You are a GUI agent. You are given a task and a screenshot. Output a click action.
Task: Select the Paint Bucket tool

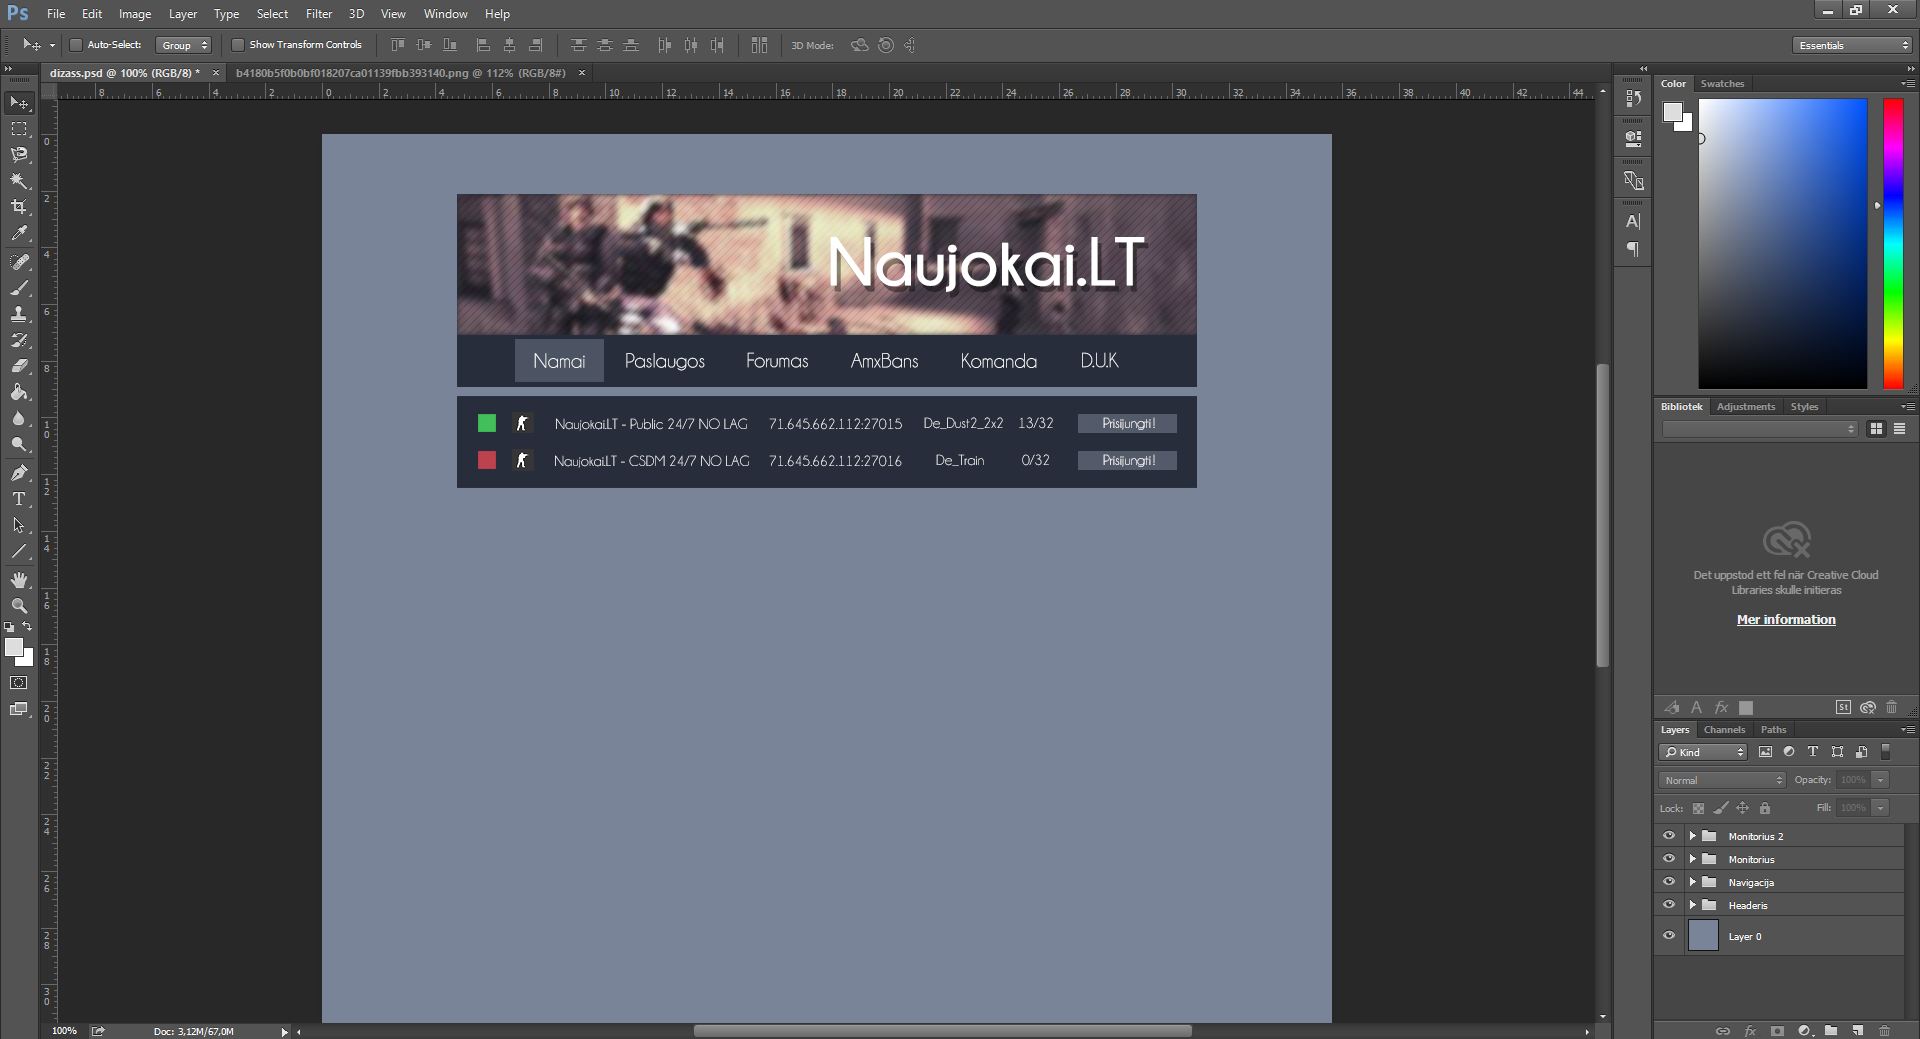pos(19,392)
